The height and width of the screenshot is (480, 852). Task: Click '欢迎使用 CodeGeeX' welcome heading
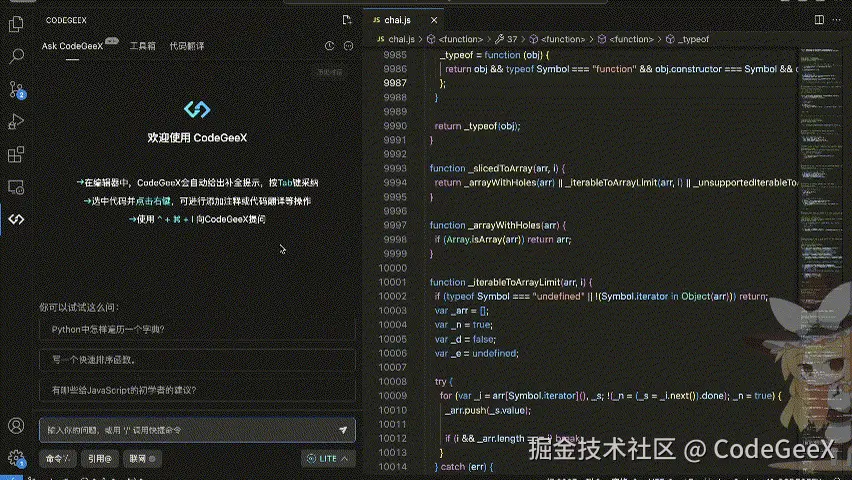click(x=197, y=138)
